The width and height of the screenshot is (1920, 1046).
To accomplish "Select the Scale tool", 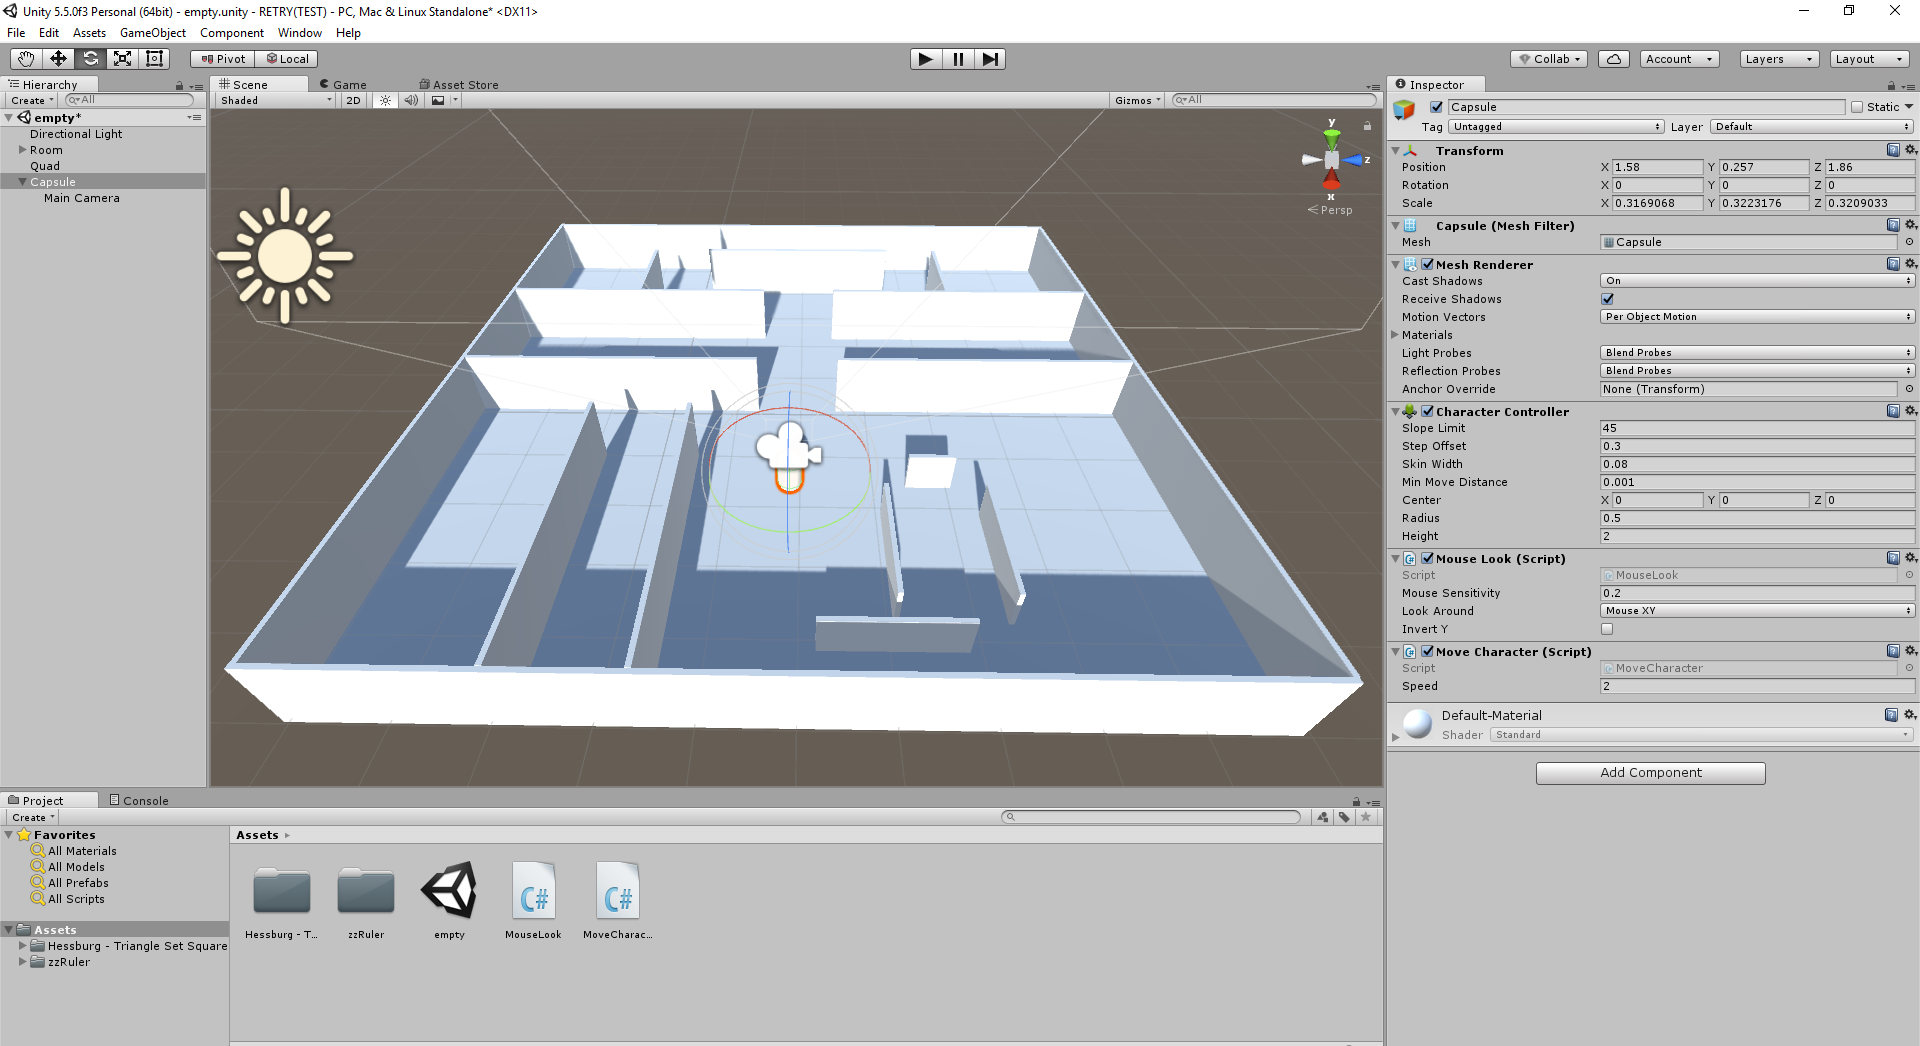I will 122,59.
